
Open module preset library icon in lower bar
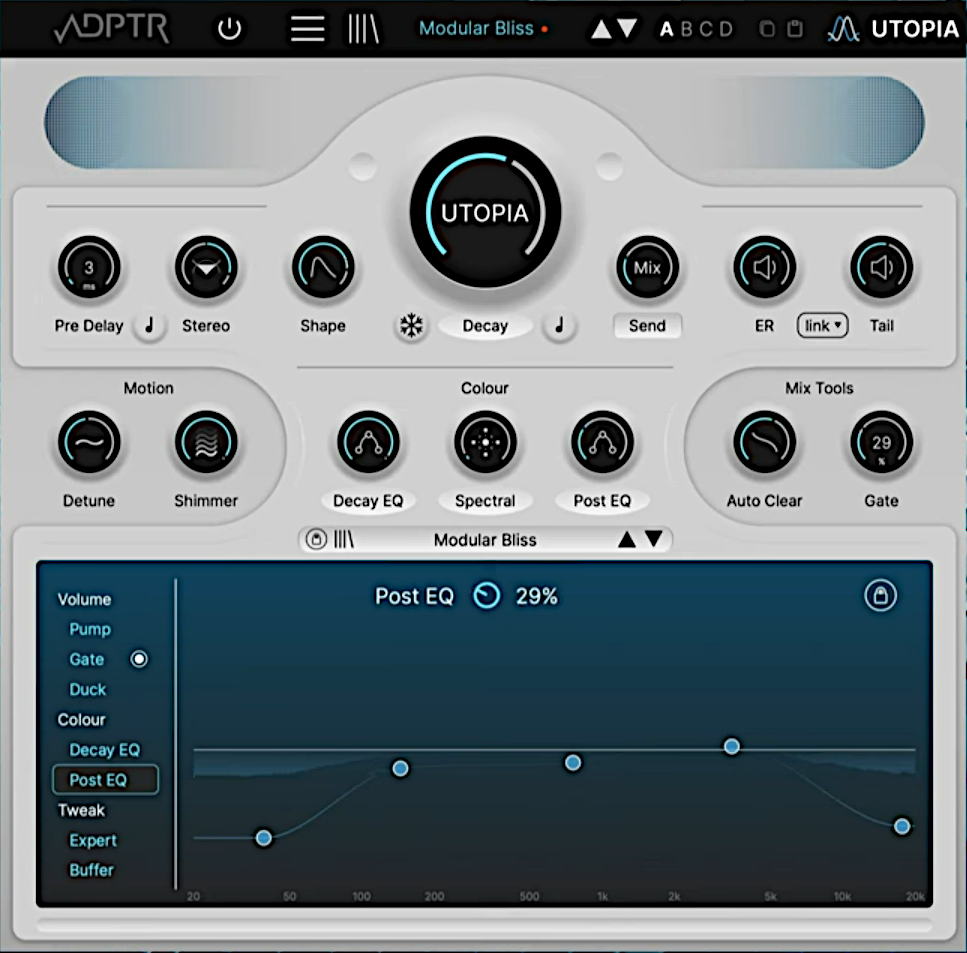click(x=344, y=540)
